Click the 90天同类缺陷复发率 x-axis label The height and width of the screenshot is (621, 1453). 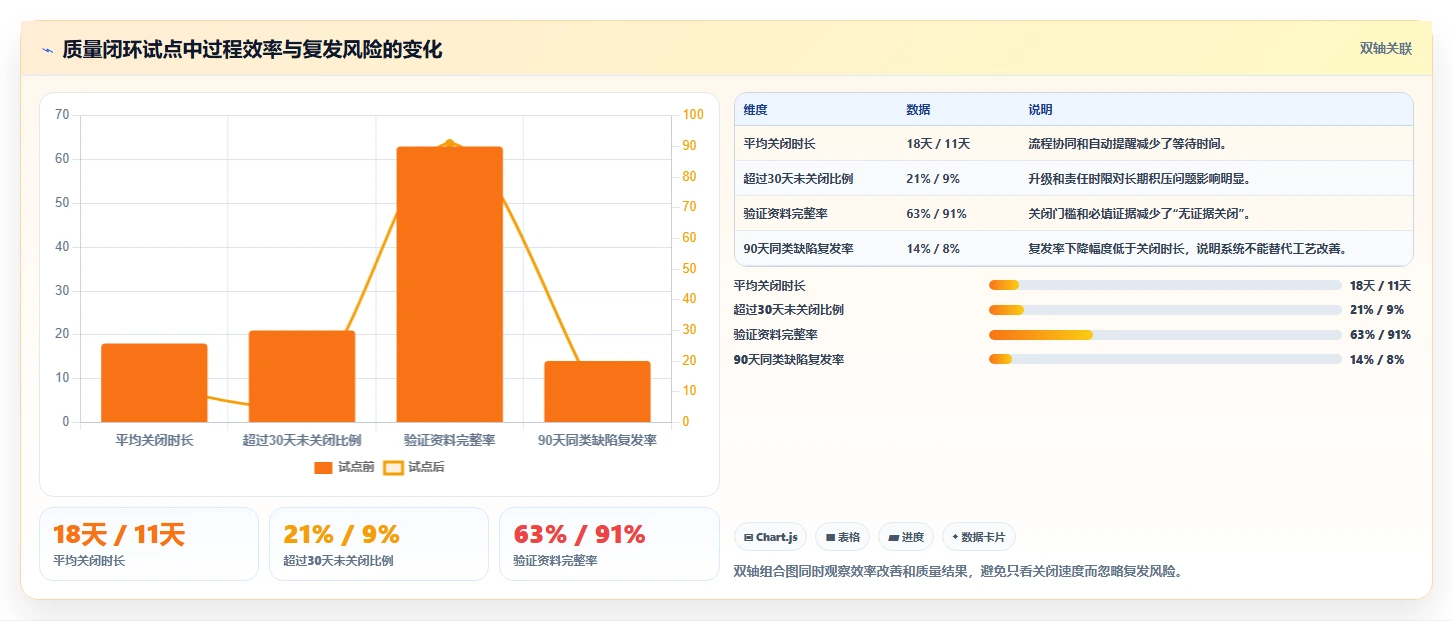pos(597,440)
